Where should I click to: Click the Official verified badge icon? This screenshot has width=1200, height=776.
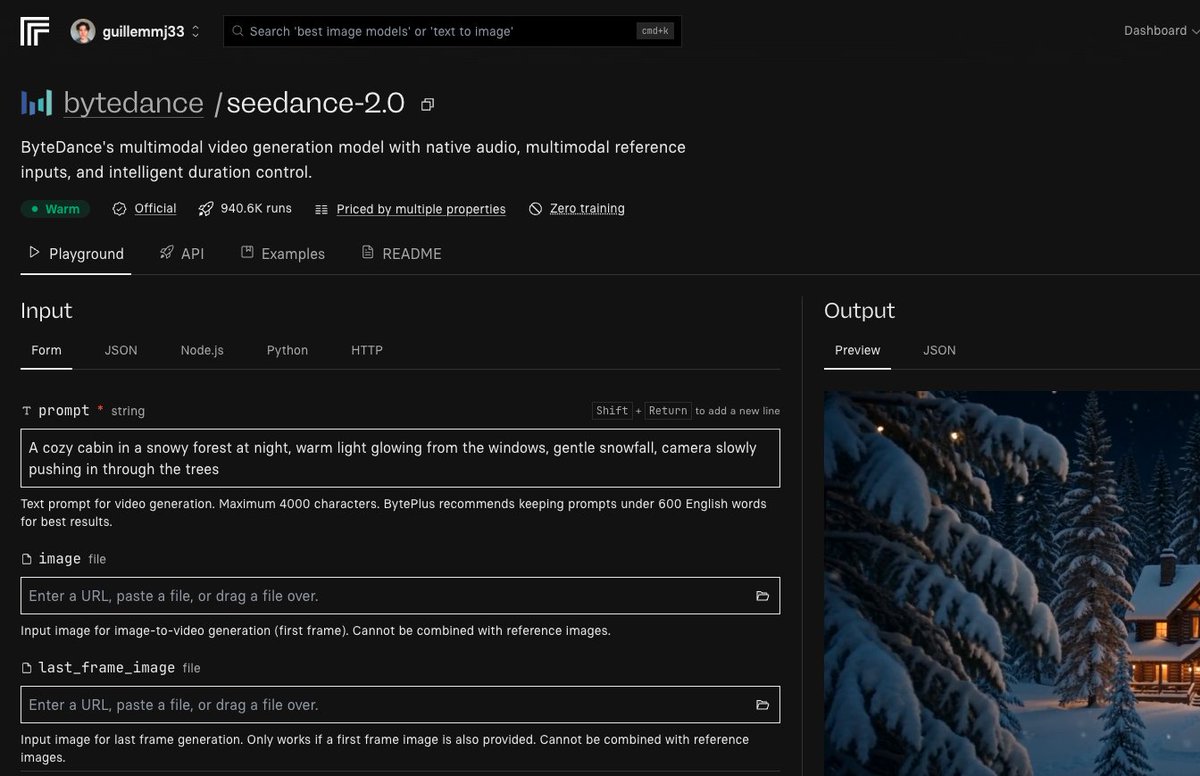[120, 209]
